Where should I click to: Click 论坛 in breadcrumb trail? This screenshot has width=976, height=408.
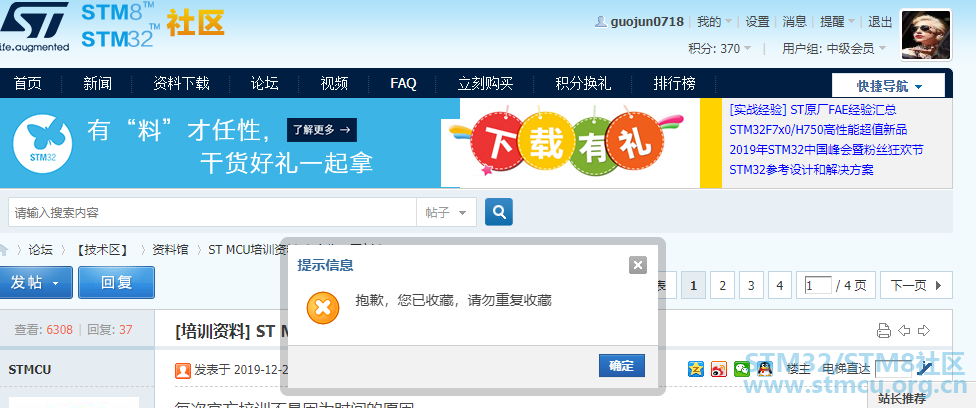40,250
